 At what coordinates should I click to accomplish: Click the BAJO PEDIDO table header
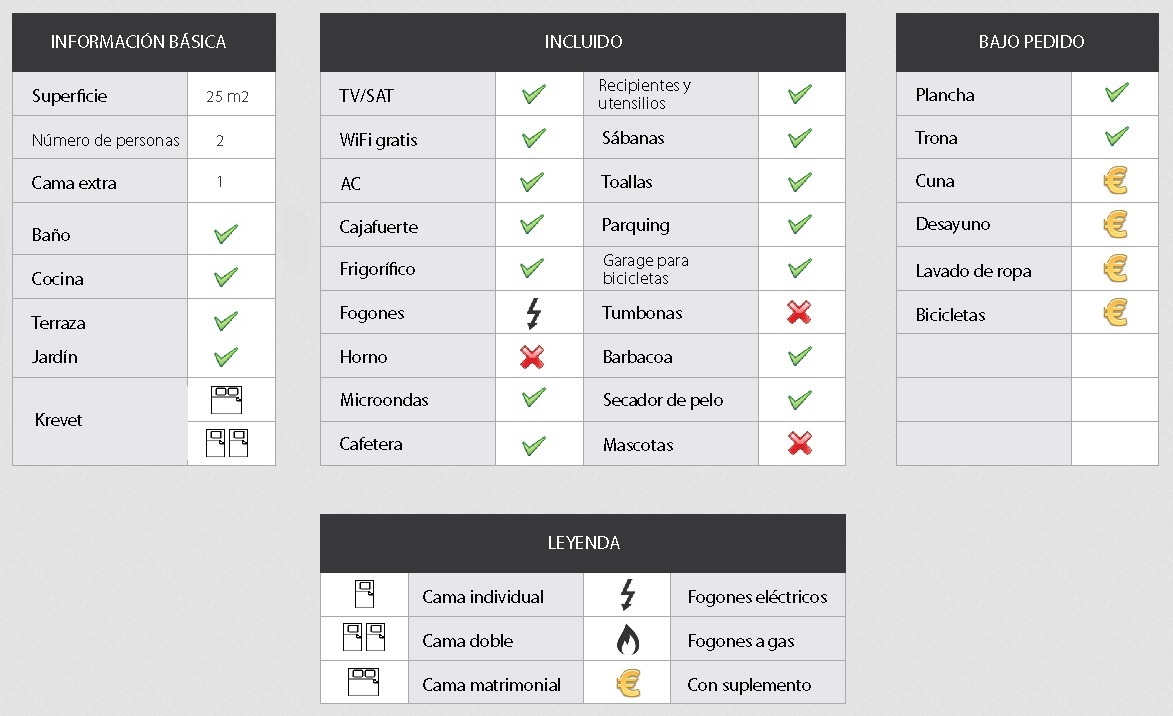pyautogui.click(x=1027, y=42)
